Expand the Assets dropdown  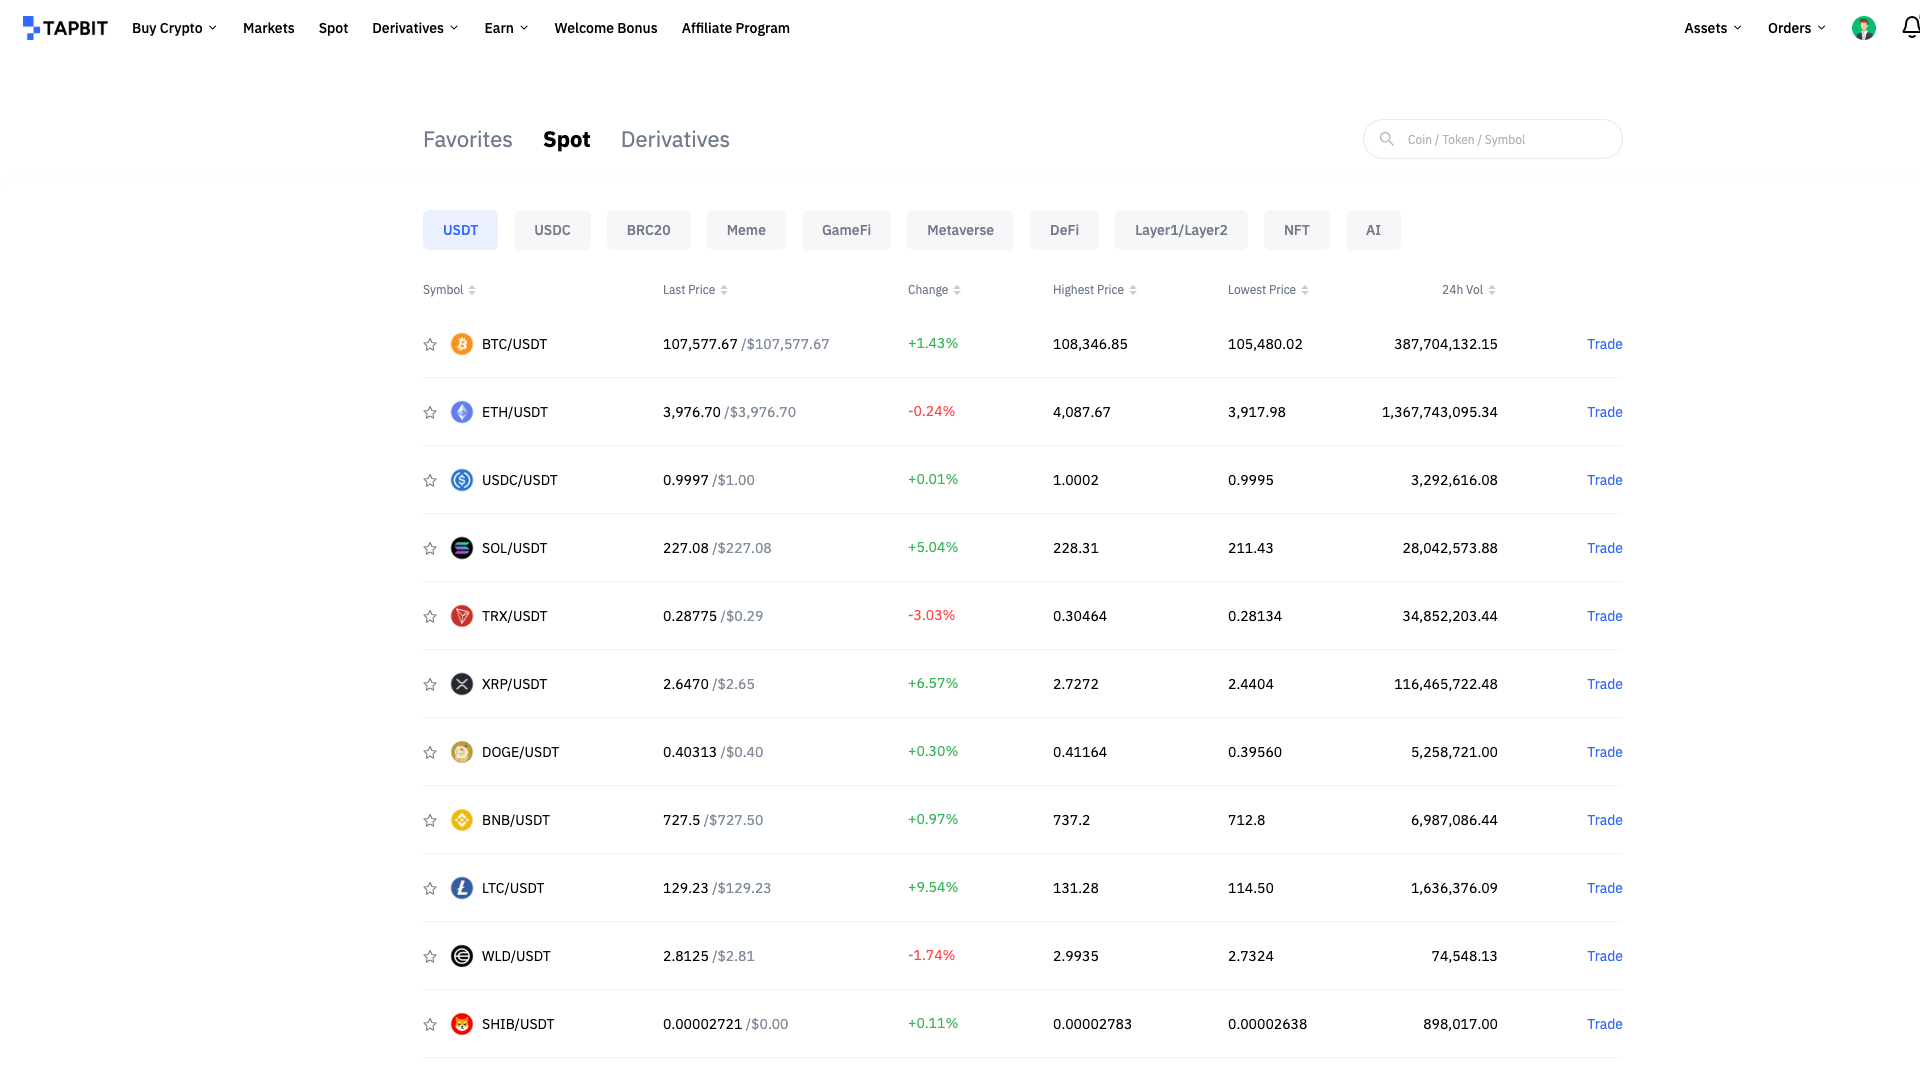point(1713,28)
